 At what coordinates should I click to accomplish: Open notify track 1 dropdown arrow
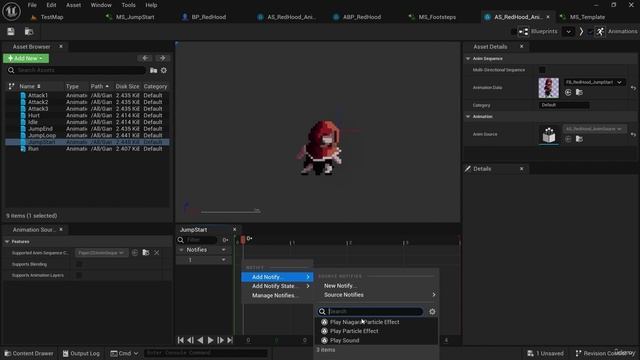coord(224,260)
